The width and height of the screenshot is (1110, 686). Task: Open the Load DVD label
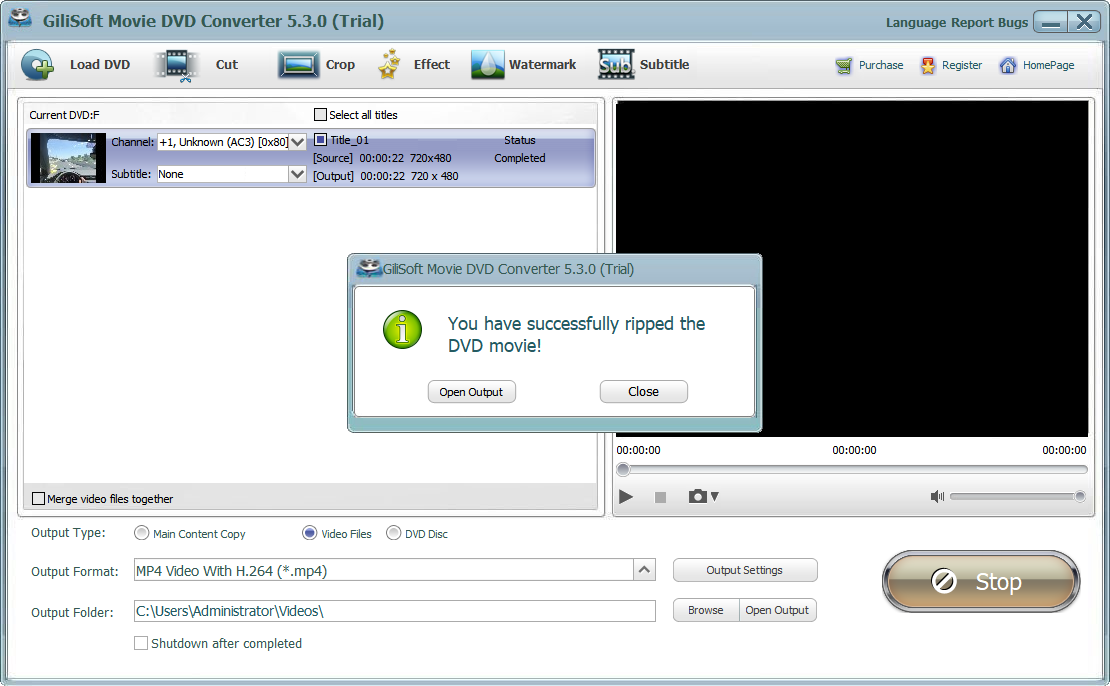tap(100, 64)
